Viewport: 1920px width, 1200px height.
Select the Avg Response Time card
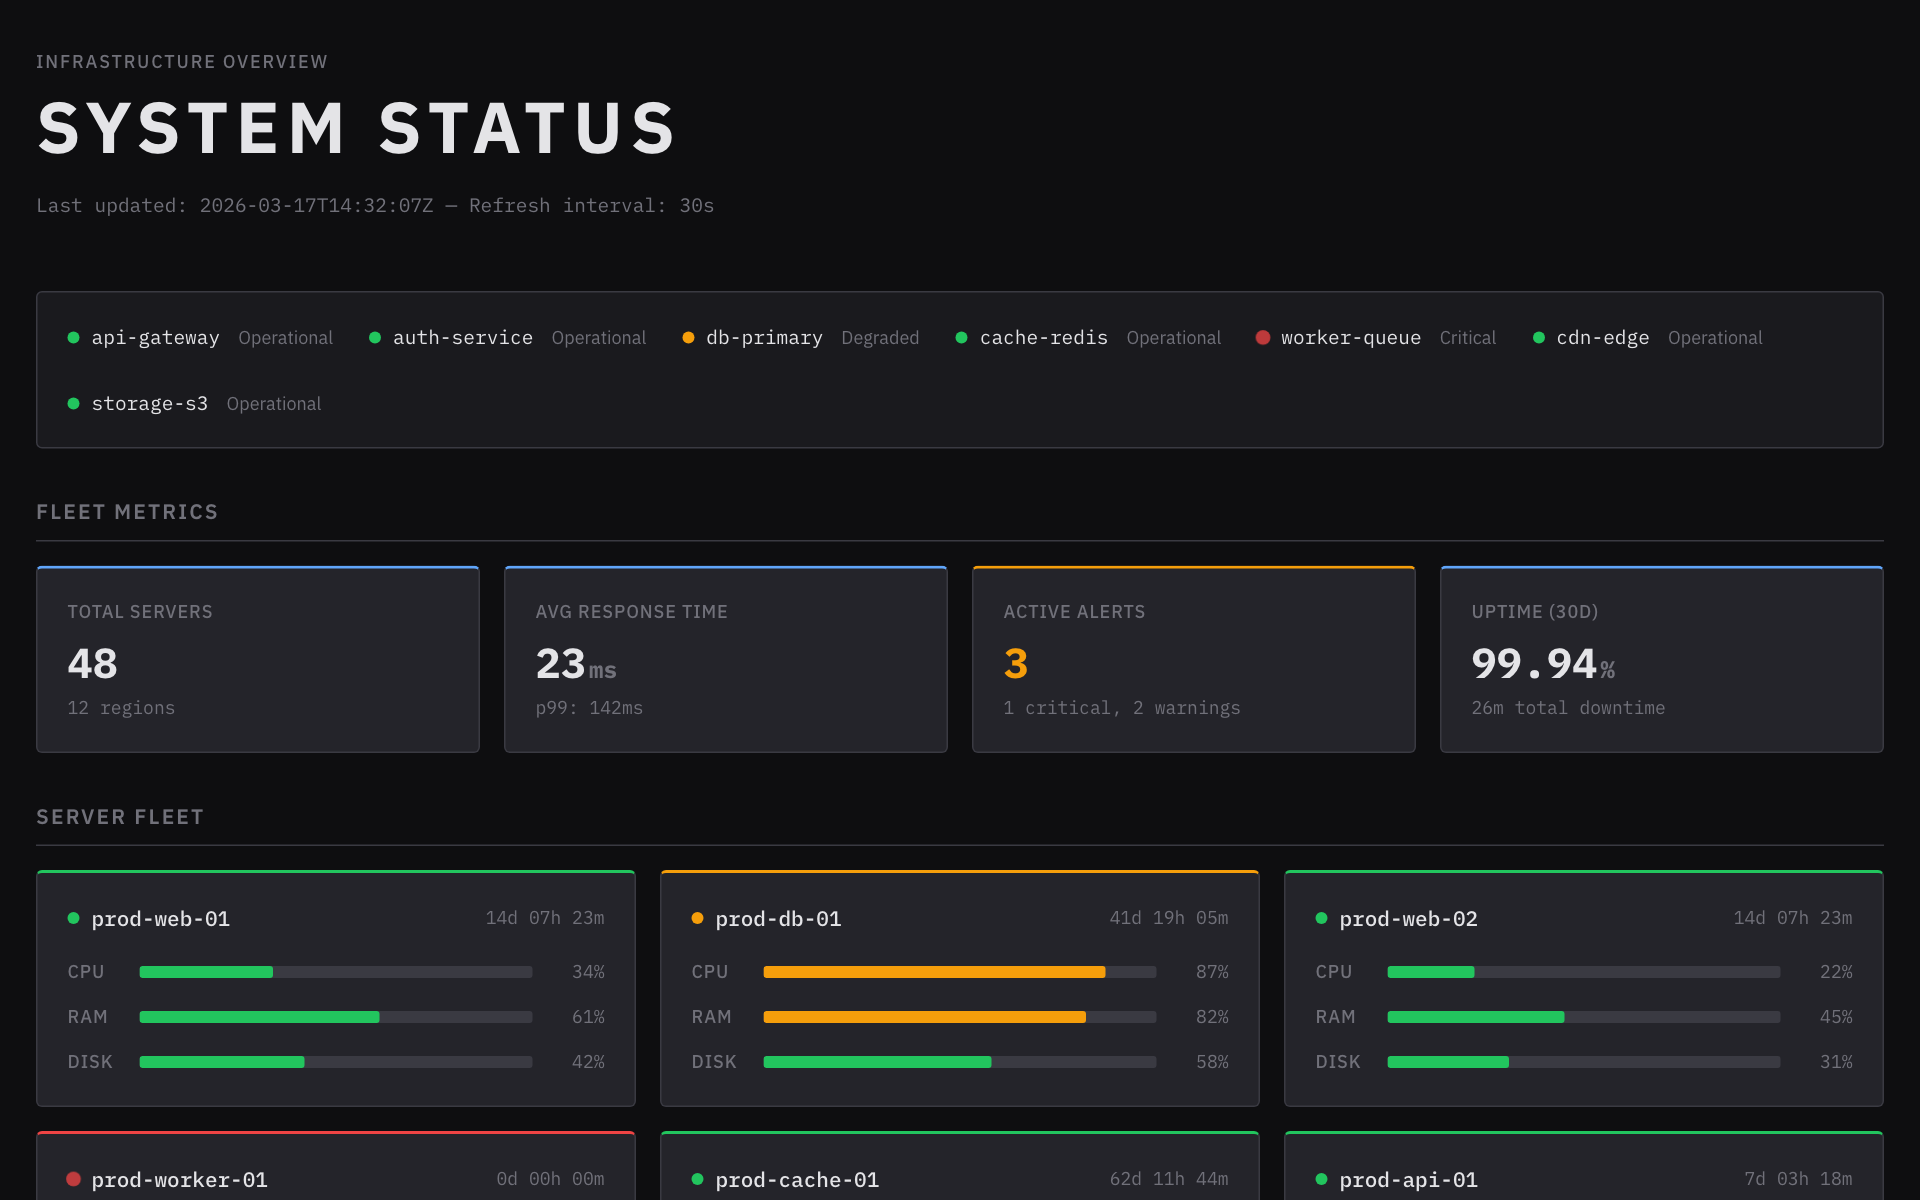(x=725, y=660)
